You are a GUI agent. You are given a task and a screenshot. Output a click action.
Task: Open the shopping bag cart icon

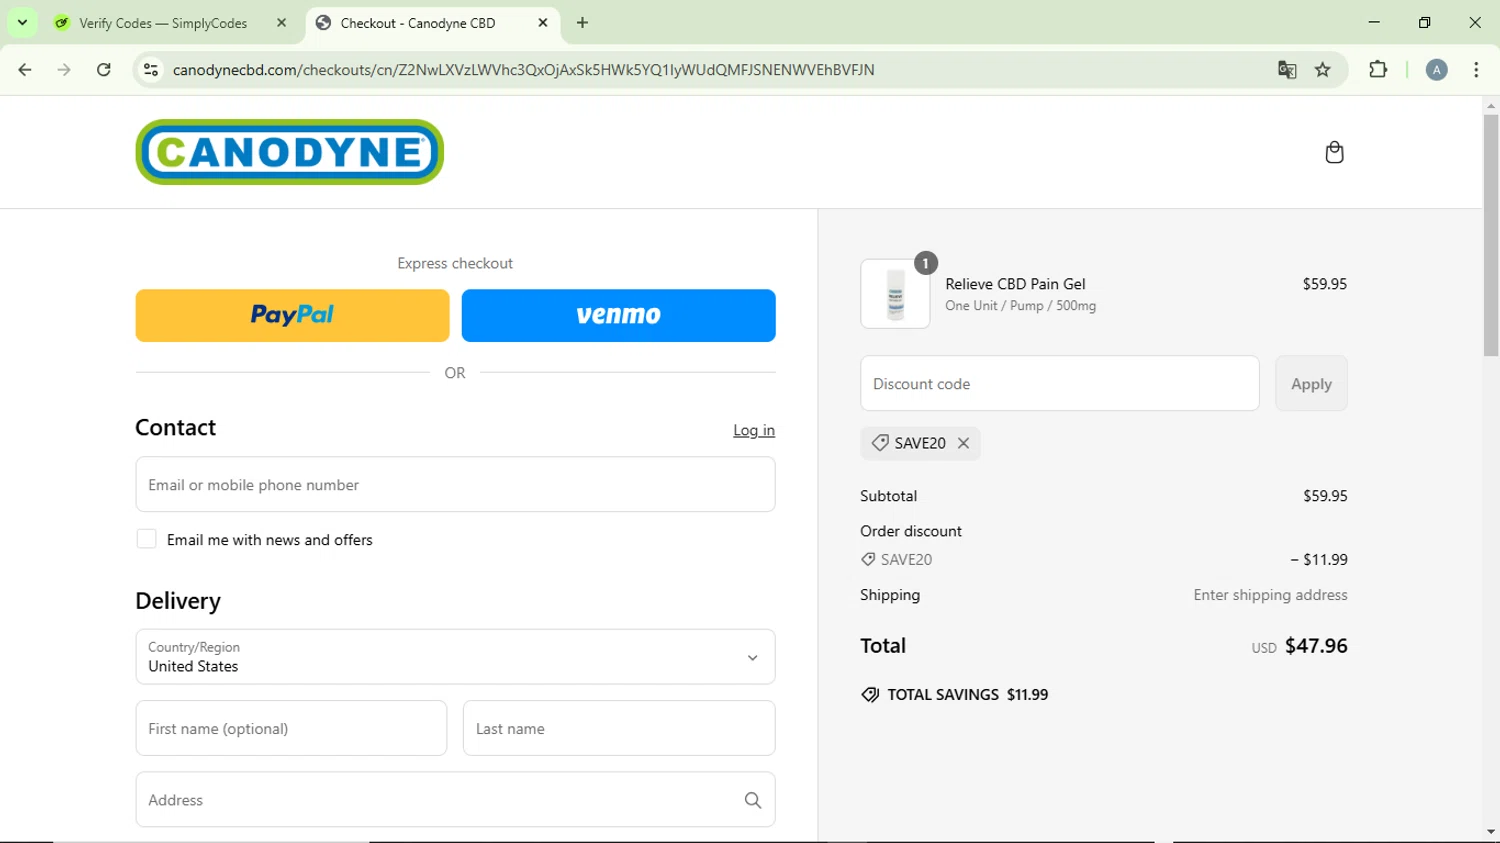pos(1334,152)
